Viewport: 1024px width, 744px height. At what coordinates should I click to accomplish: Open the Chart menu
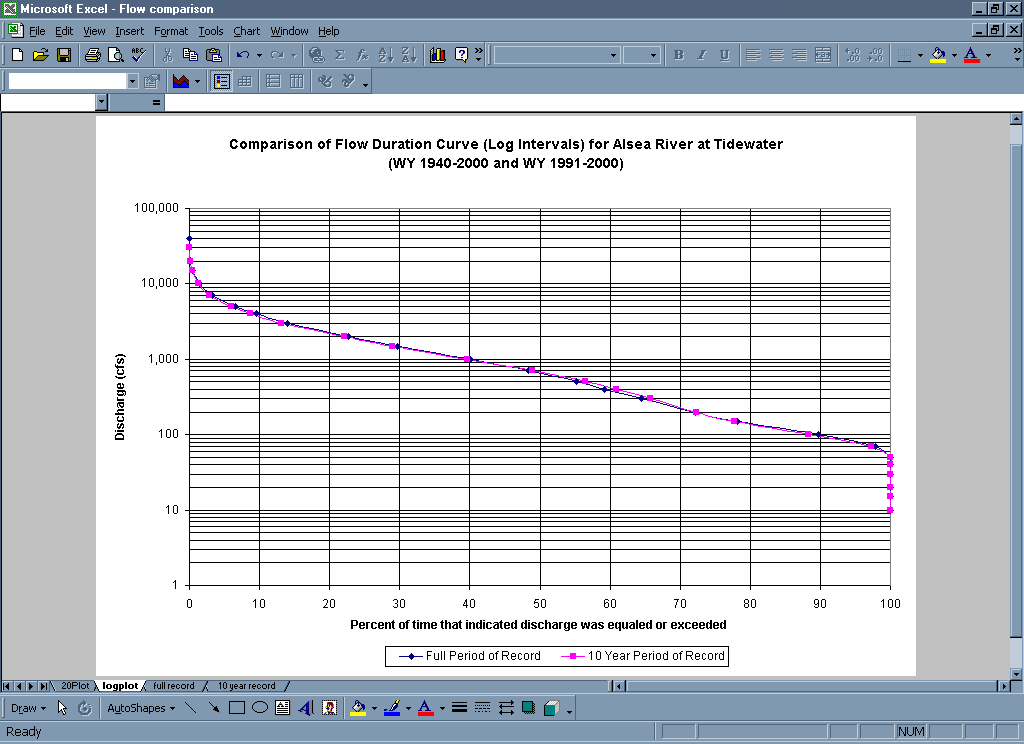pos(246,31)
